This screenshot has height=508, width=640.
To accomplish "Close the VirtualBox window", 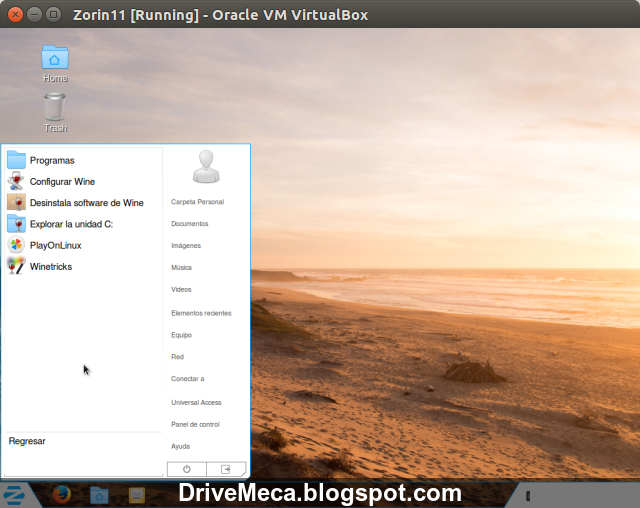I will (x=15, y=15).
